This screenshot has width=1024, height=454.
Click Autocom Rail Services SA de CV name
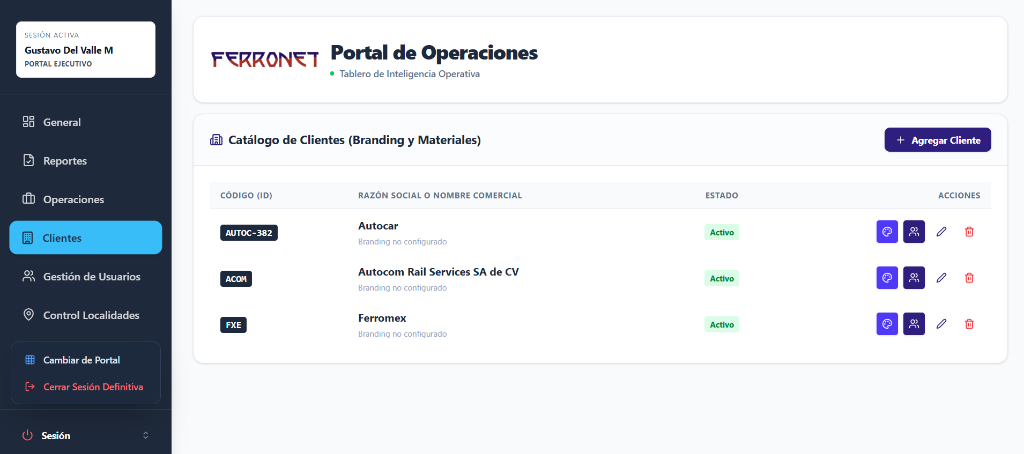pyautogui.click(x=438, y=272)
